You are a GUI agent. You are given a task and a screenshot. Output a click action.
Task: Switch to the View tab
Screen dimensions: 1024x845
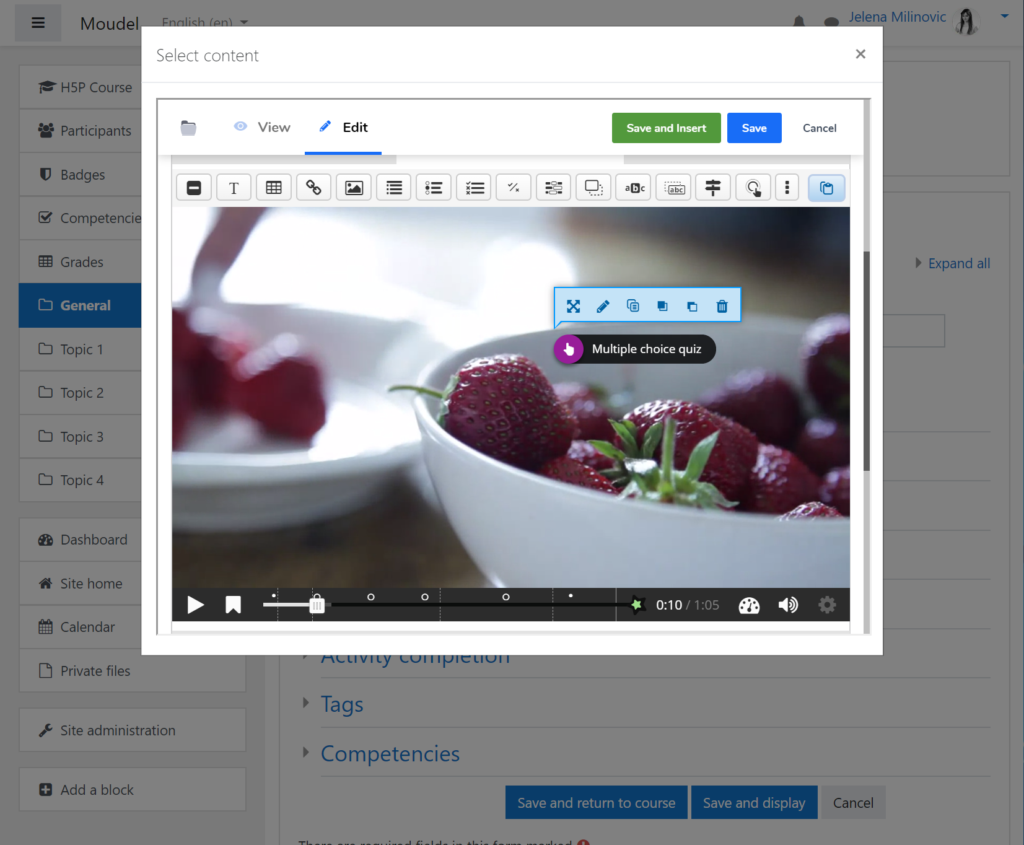[262, 127]
